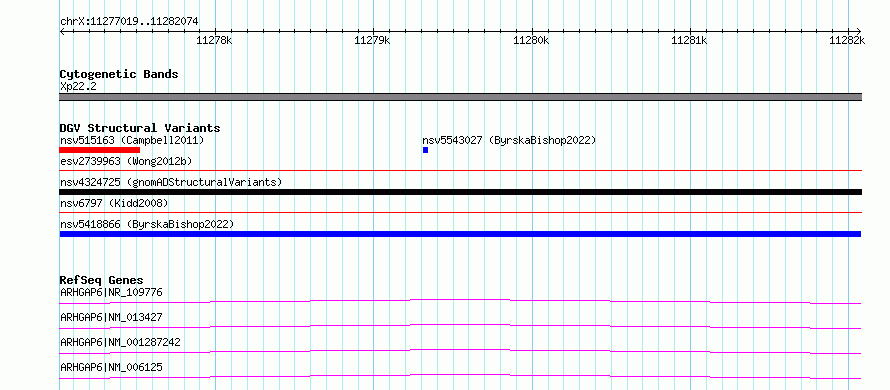Open the esv2739963 (Wong2012b) variant label
Screen dimensions: 890x390
click(126, 161)
